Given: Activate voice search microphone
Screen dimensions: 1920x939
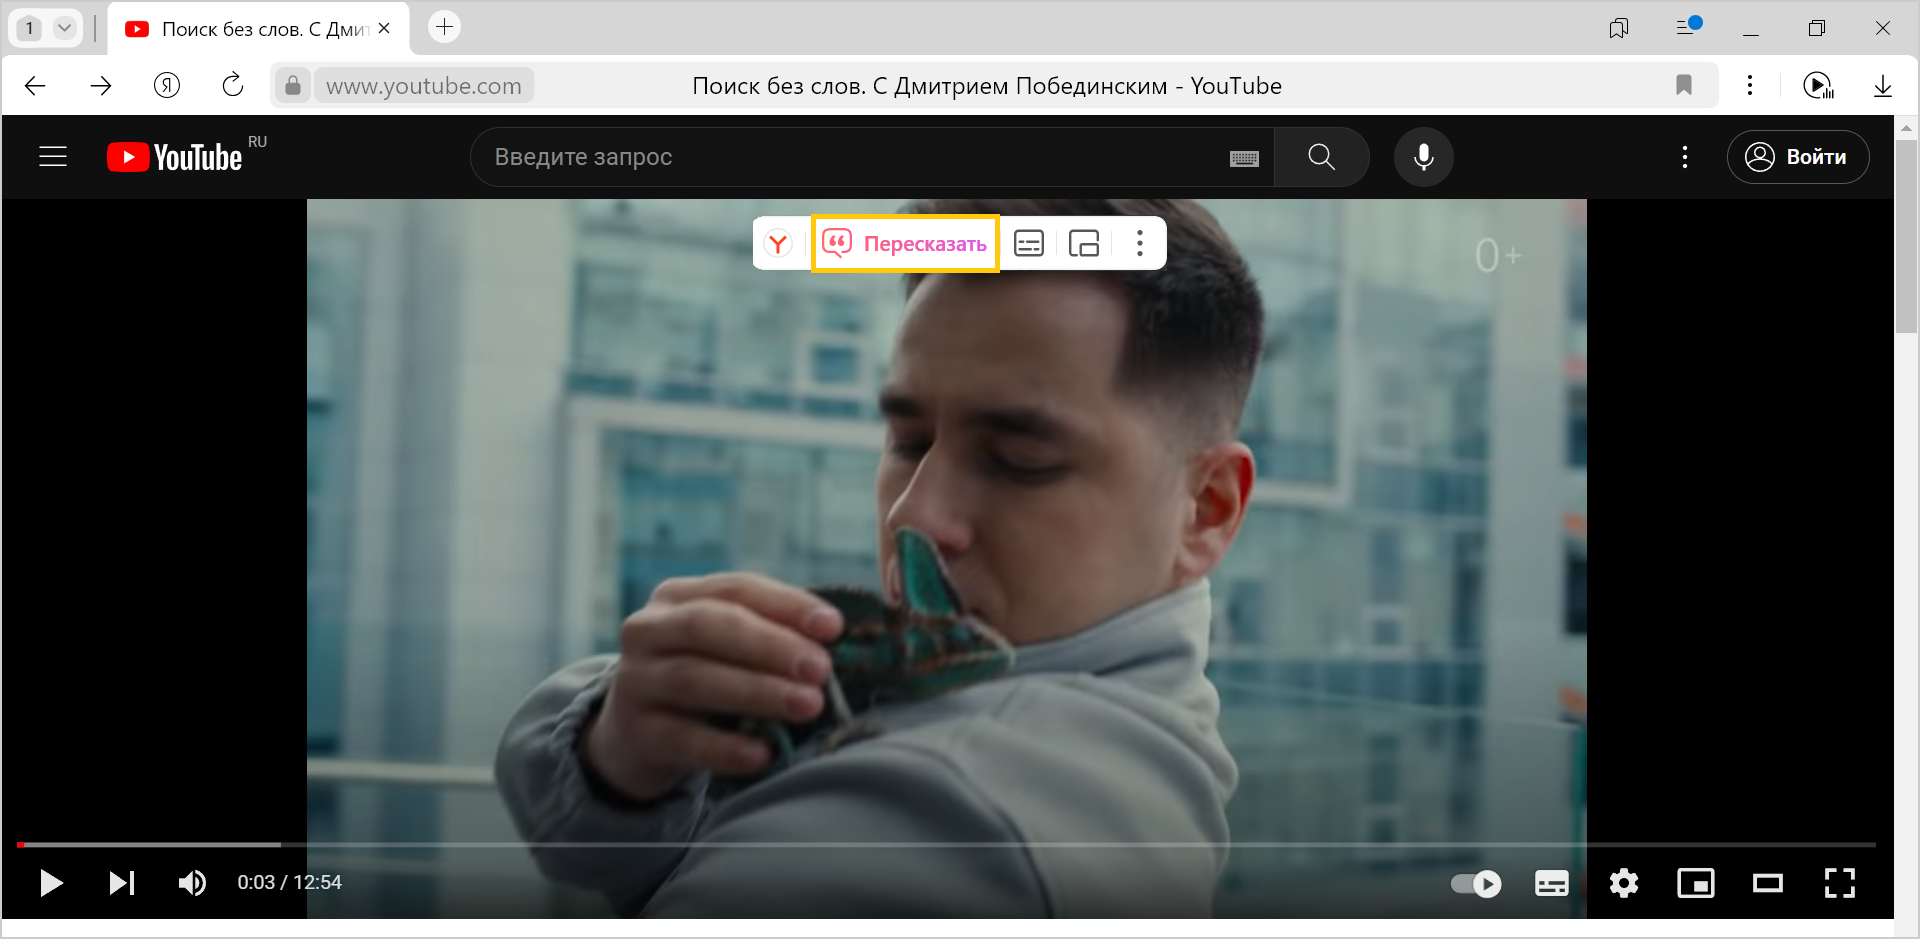Looking at the screenshot, I should pos(1423,156).
